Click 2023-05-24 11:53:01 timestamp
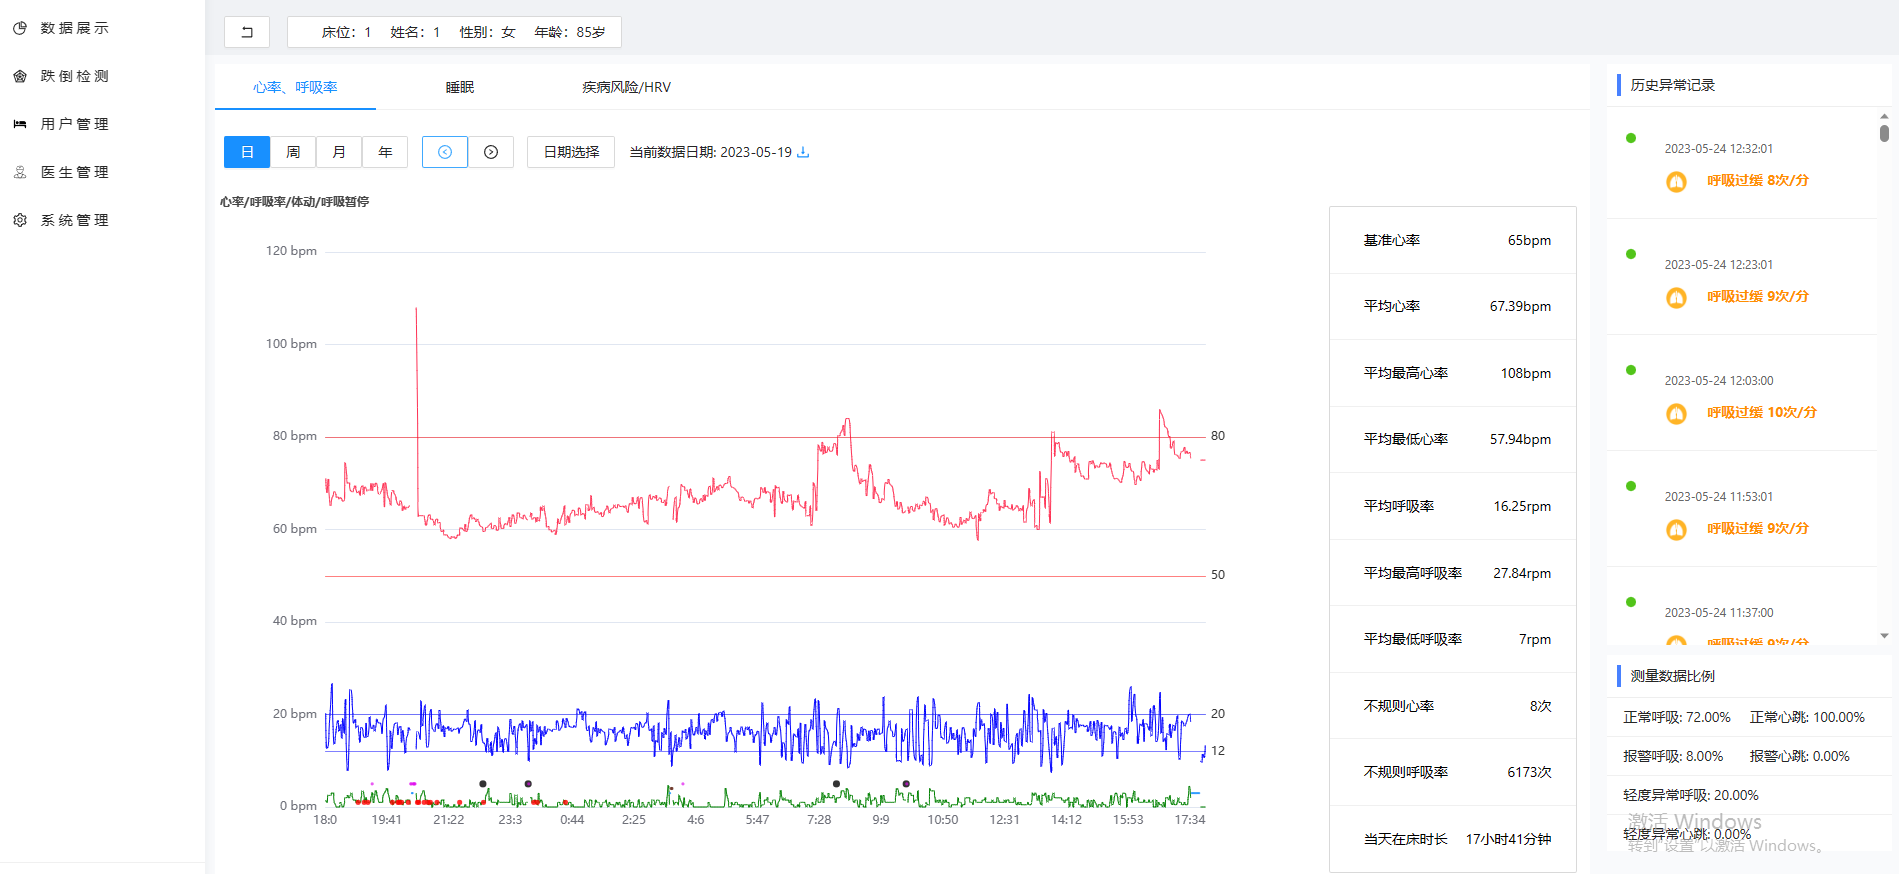The image size is (1899, 874). point(1718,497)
